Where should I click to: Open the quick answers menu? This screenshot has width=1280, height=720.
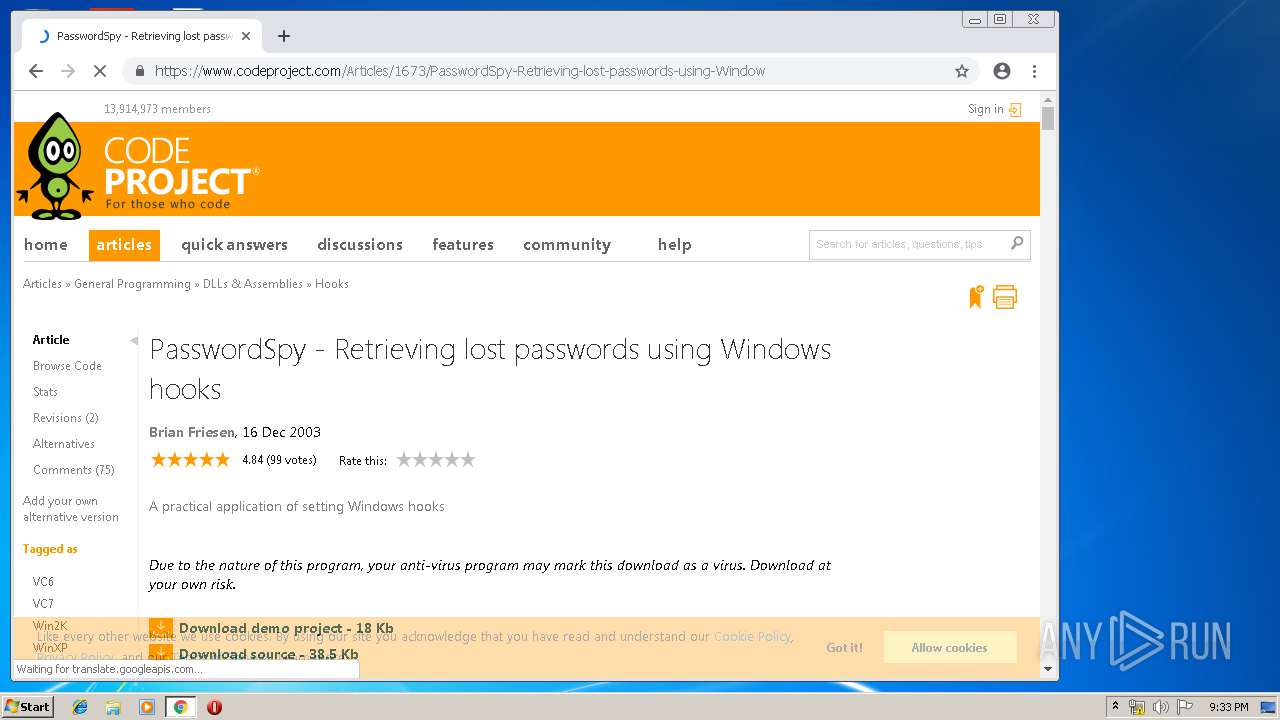point(234,245)
